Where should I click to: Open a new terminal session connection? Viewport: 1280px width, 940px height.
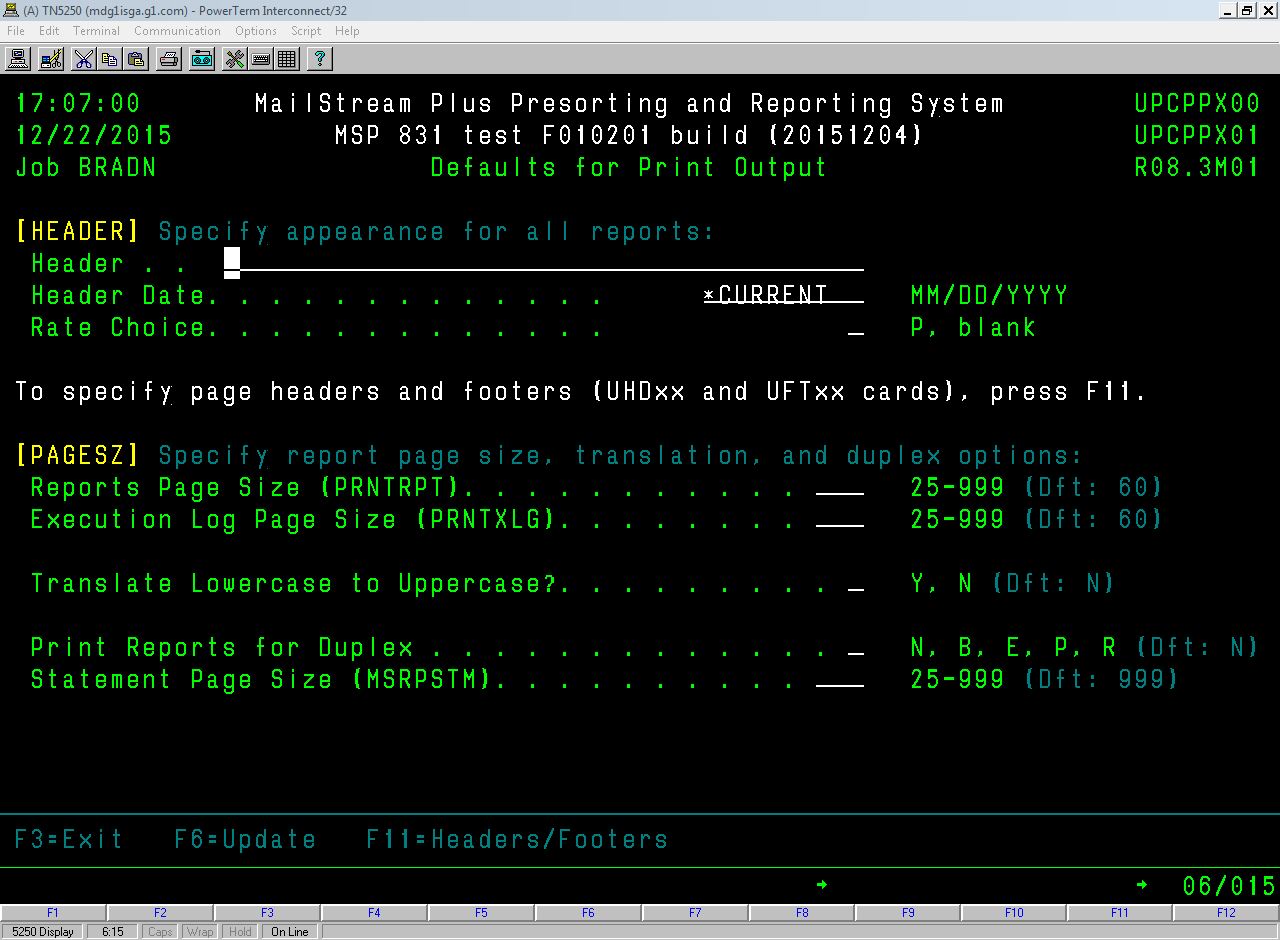pyautogui.click(x=17, y=59)
